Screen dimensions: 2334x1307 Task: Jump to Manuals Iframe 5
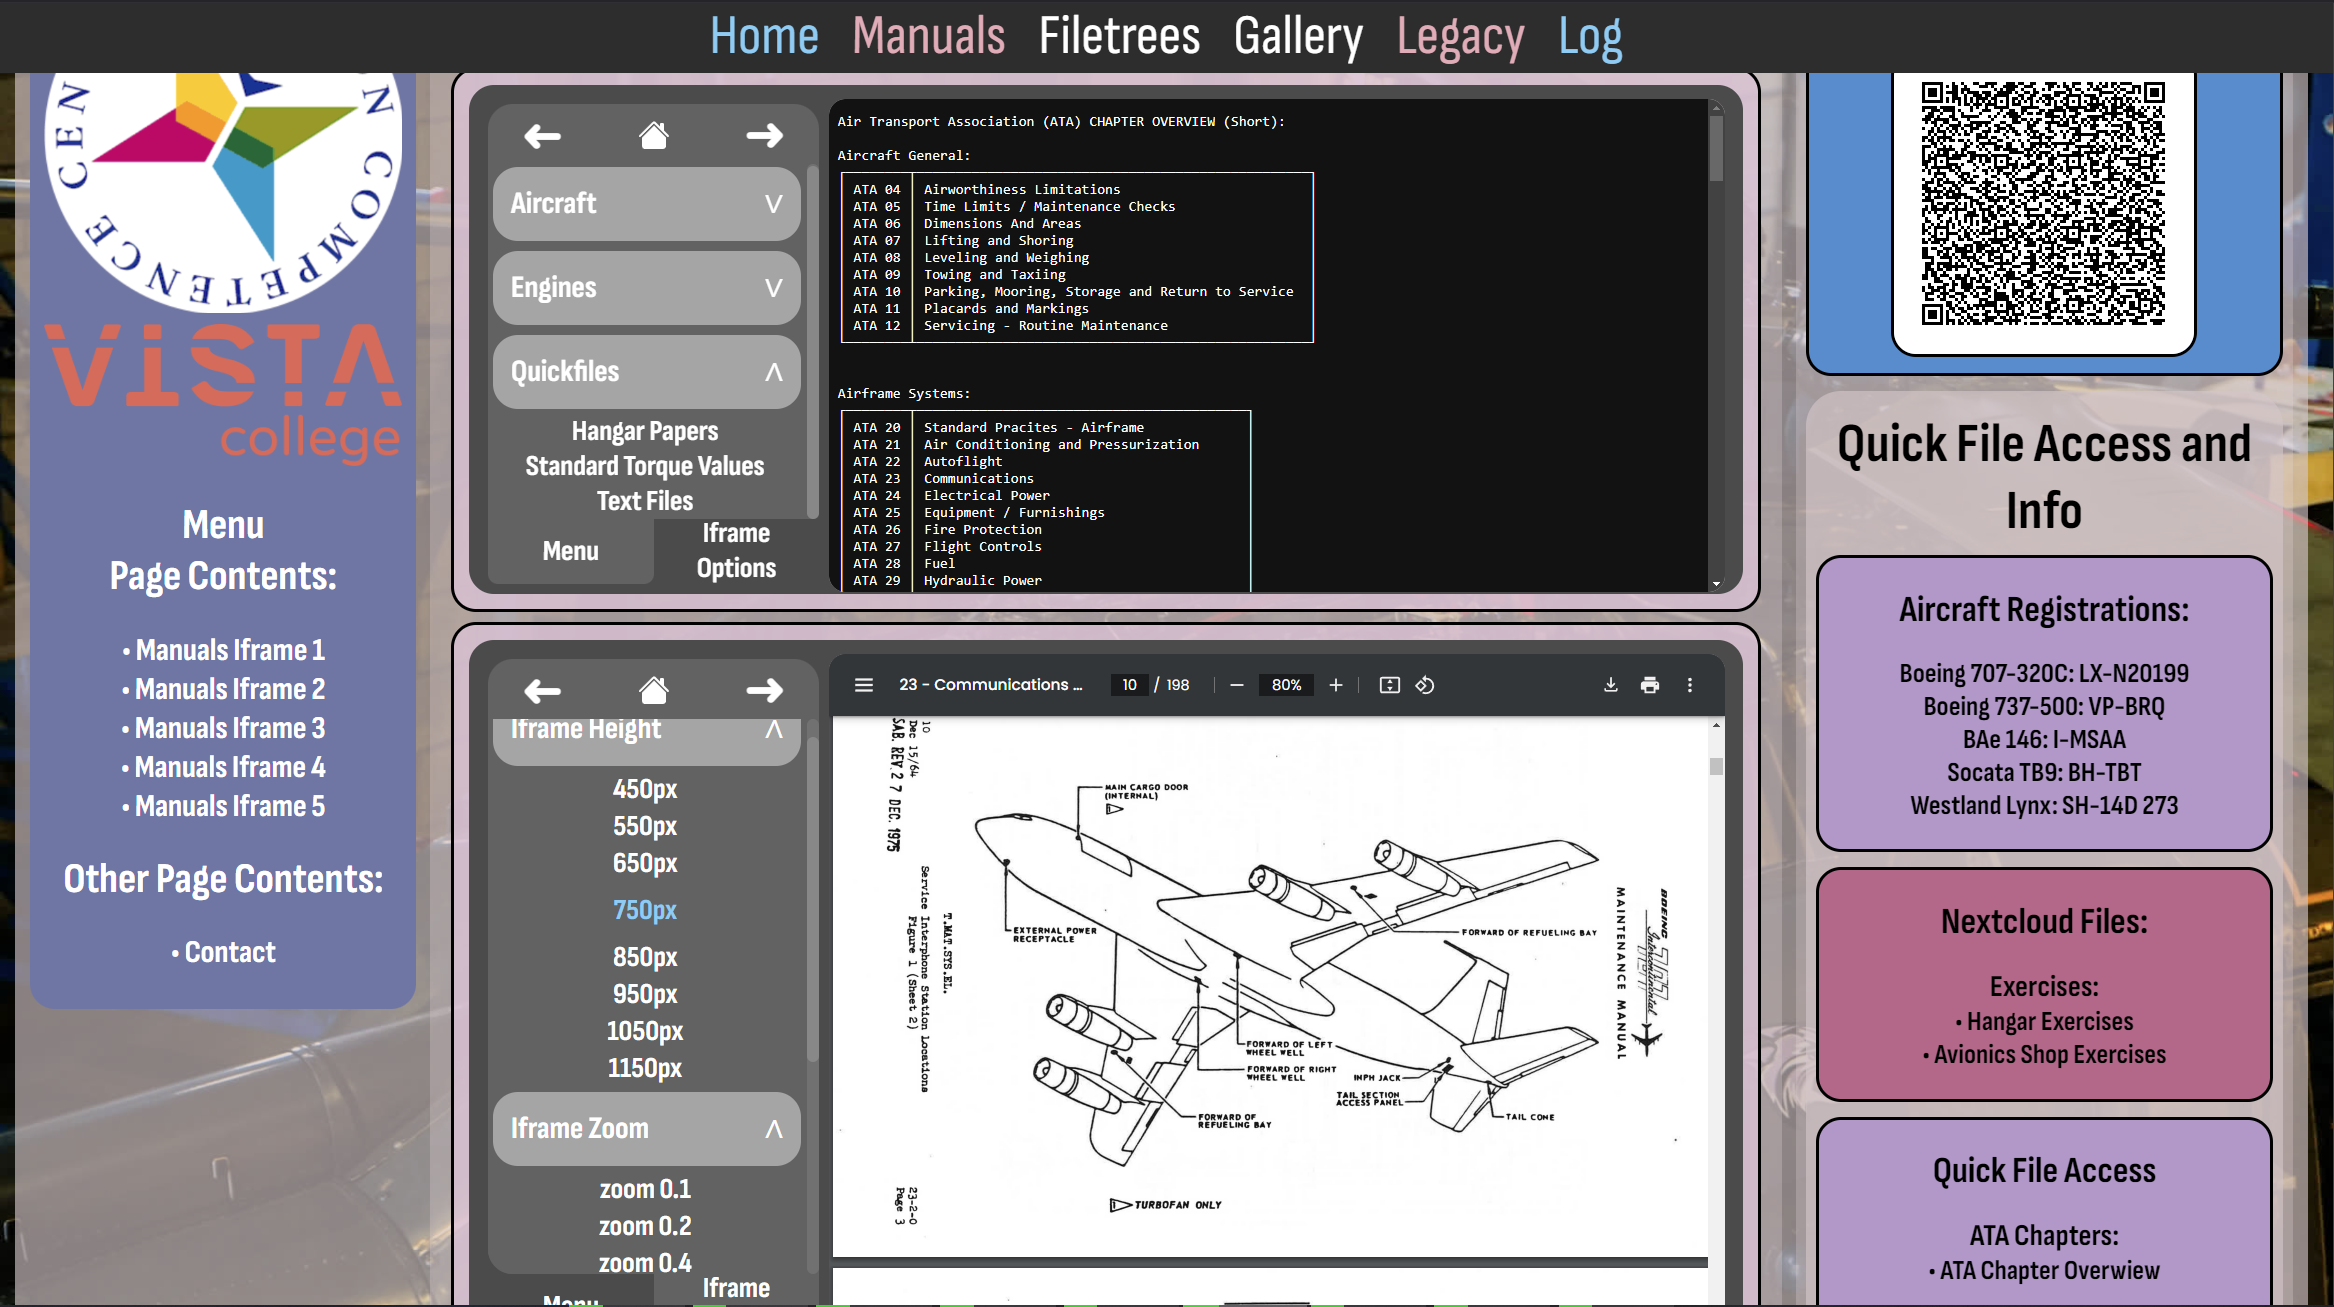click(230, 806)
